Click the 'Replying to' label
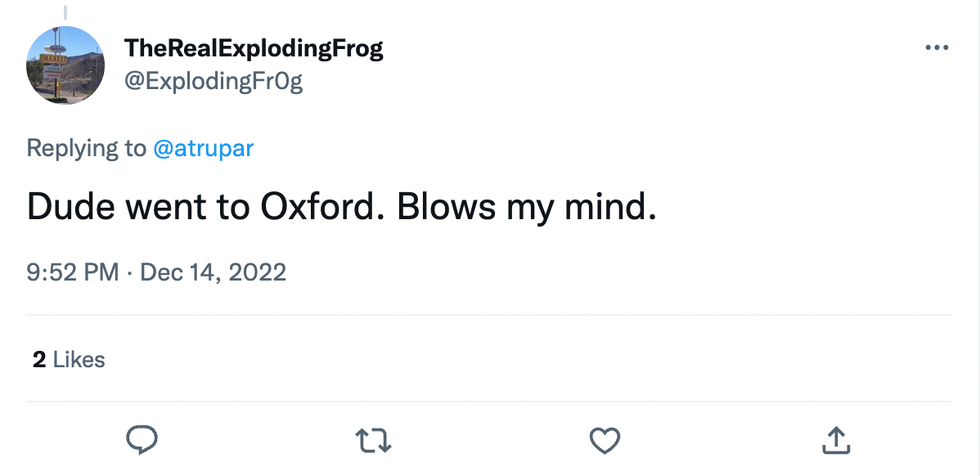Viewport: 980px width, 476px height. (86, 148)
